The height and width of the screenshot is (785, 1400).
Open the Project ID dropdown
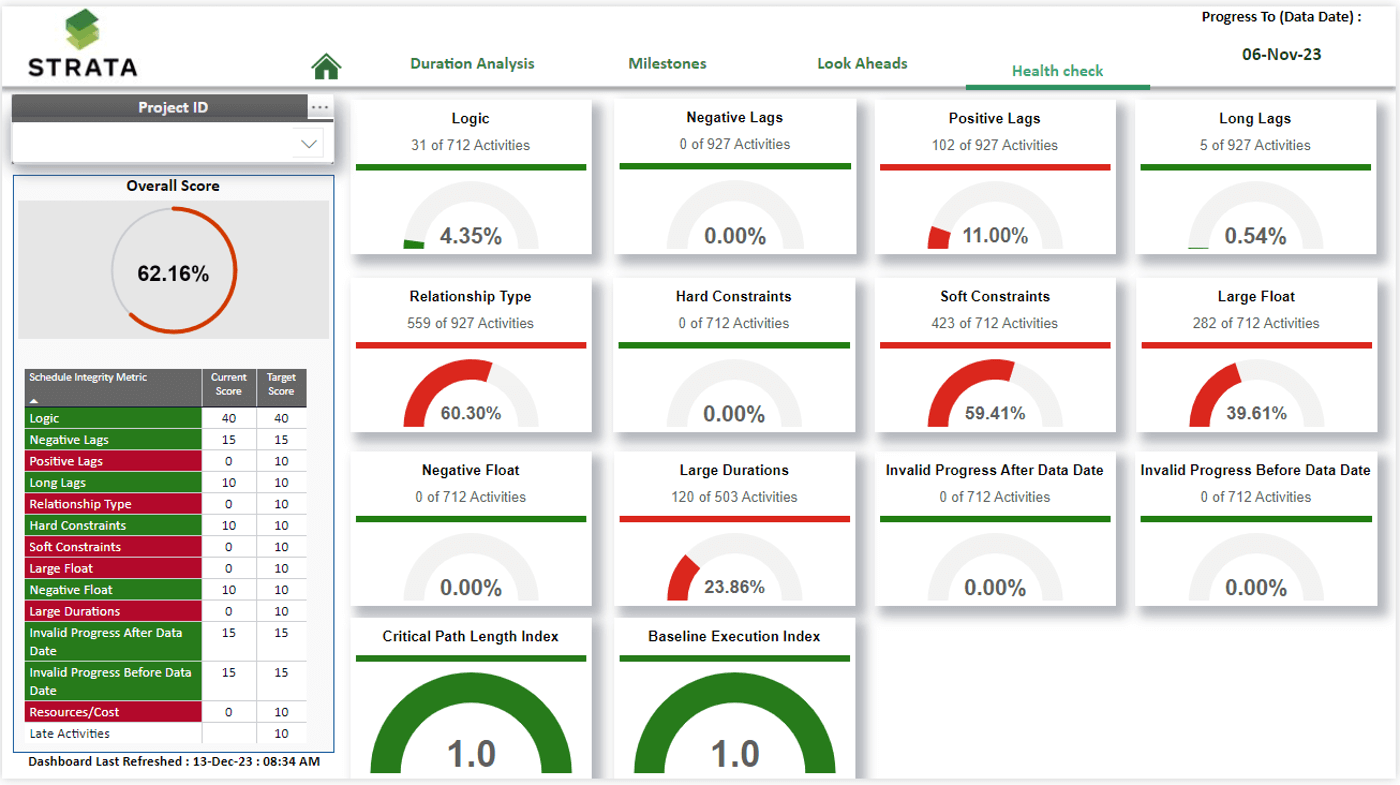(308, 143)
